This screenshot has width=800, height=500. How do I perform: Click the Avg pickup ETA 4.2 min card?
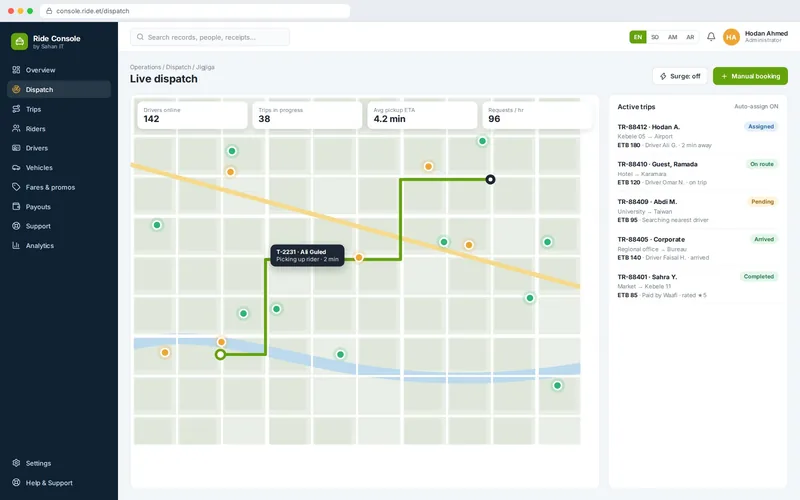click(422, 115)
